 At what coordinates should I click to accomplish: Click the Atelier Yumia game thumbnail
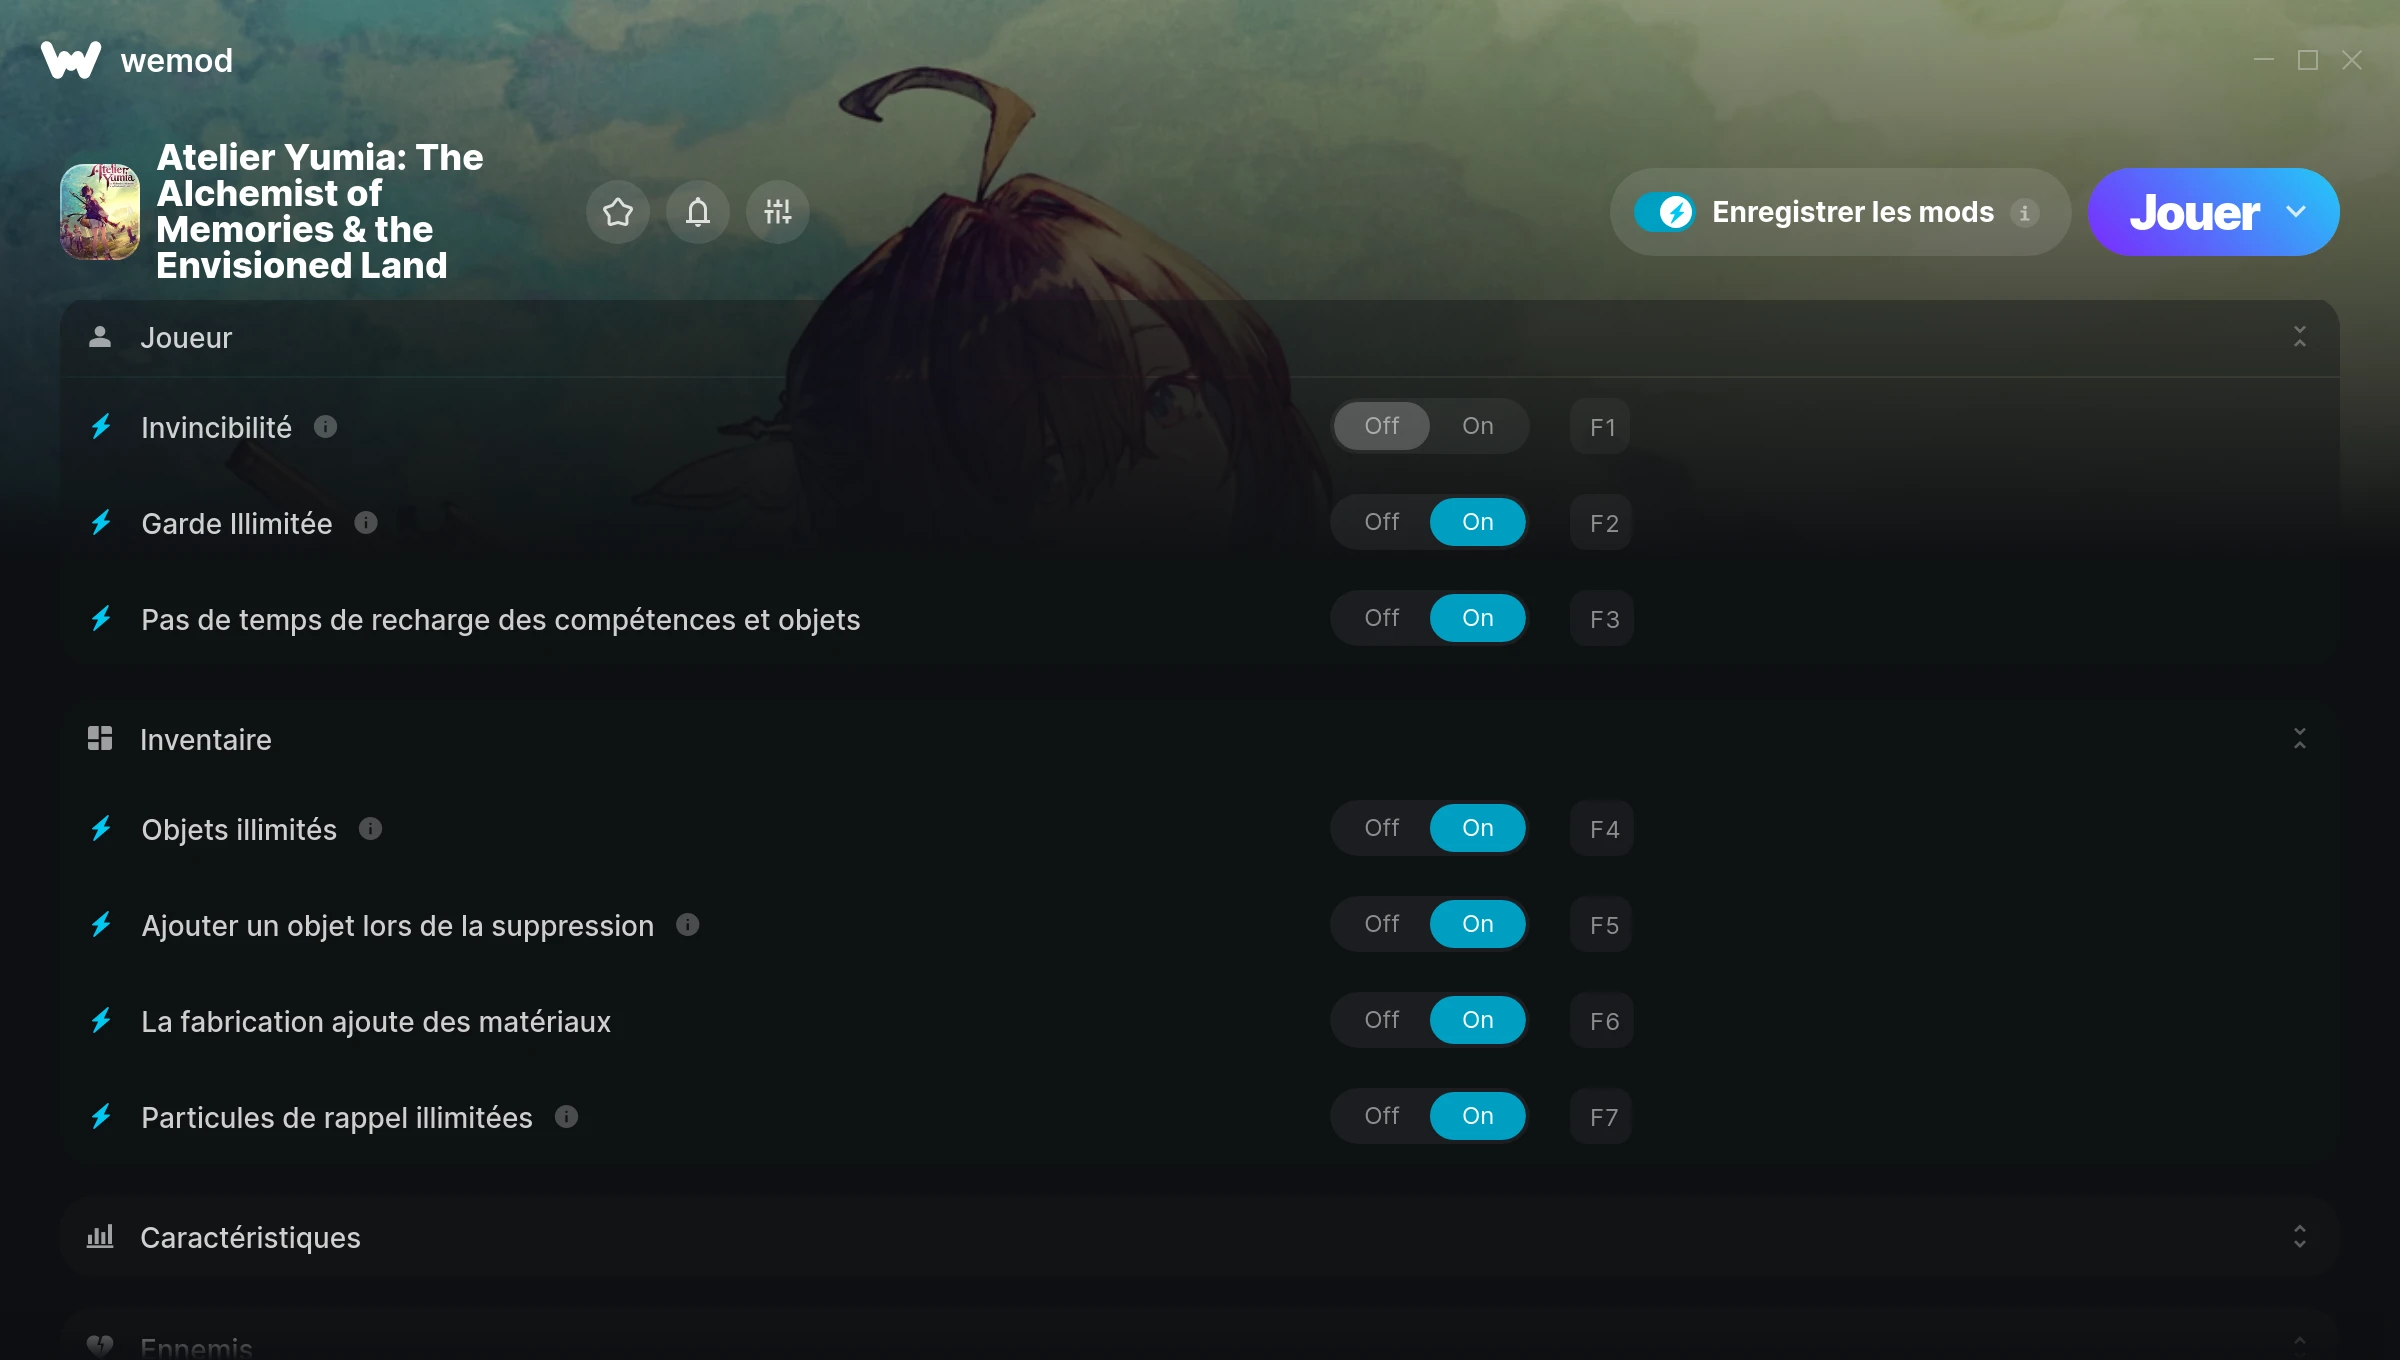click(x=100, y=212)
